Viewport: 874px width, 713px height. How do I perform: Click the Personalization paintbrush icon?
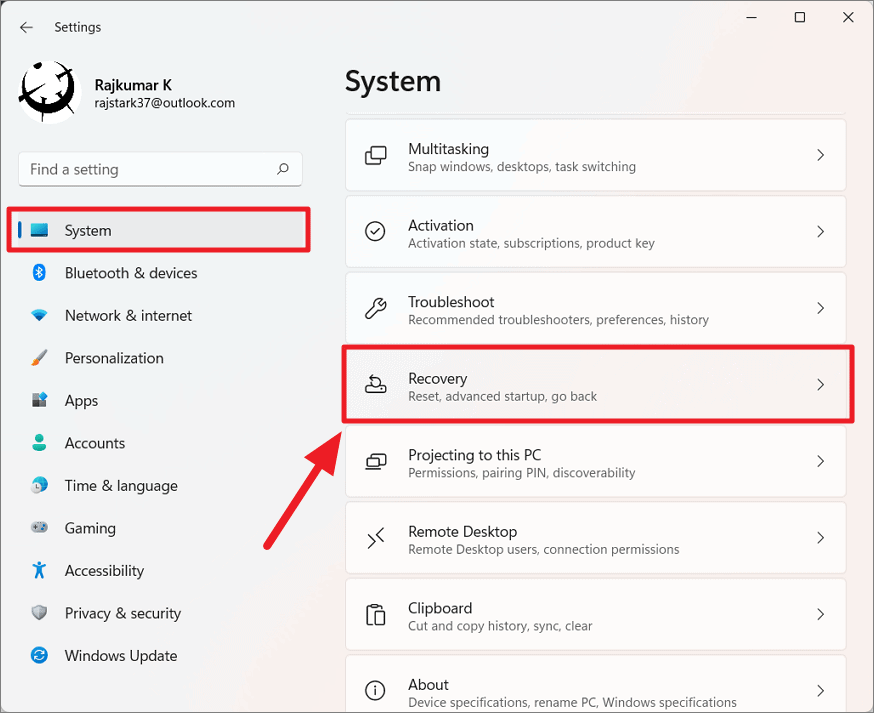click(39, 358)
